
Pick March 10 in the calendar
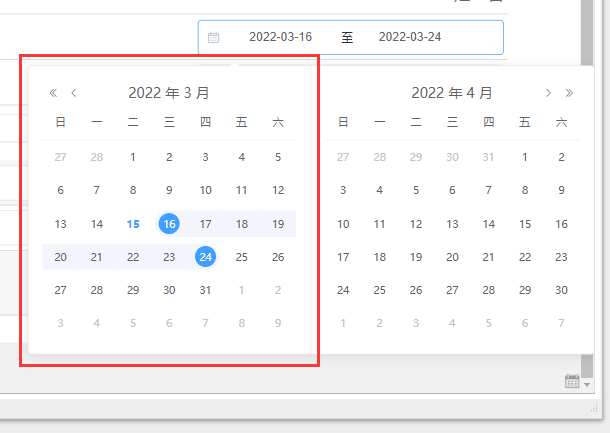(205, 190)
